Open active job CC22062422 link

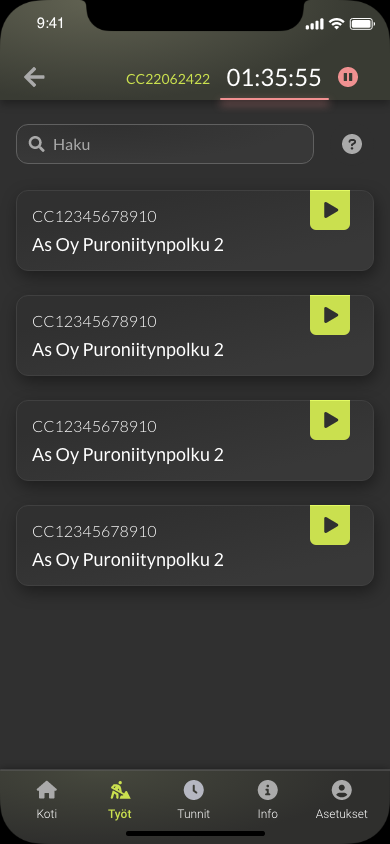[168, 79]
